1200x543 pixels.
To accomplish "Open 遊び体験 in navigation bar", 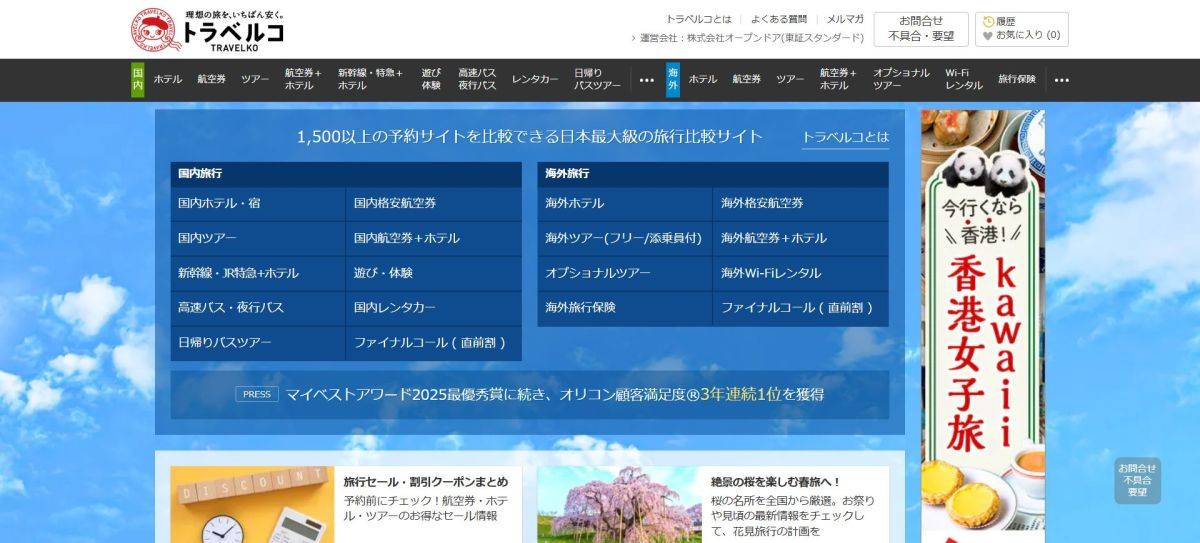I will coord(431,79).
